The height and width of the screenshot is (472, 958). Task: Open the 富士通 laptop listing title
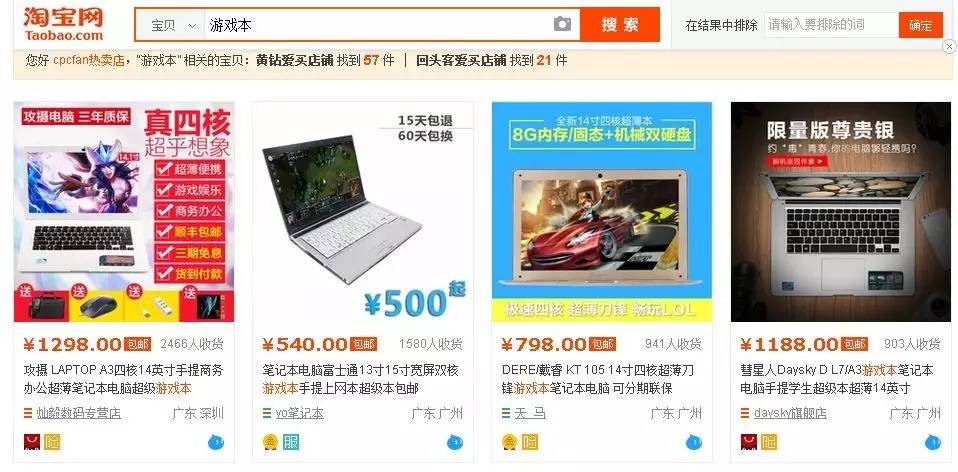360,379
